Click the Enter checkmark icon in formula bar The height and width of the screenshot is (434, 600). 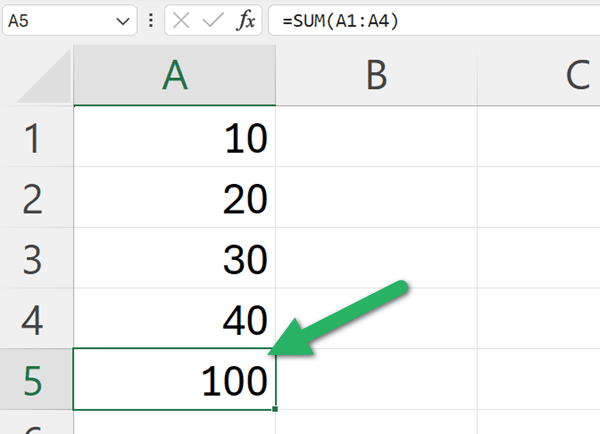212,20
